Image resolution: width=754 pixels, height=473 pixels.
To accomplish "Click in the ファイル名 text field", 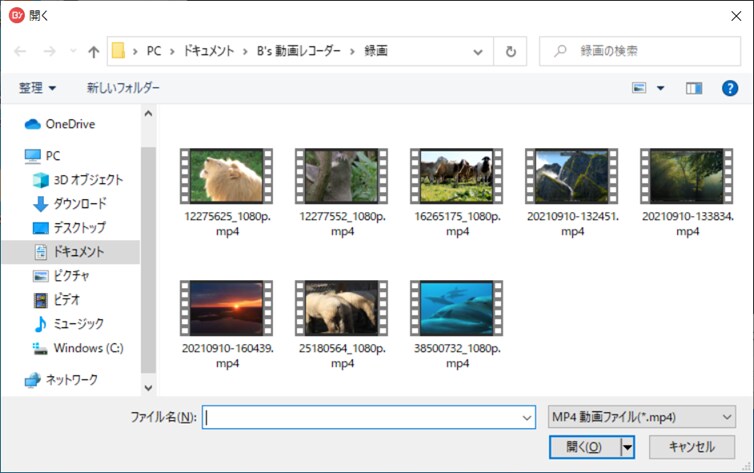I will [365, 418].
